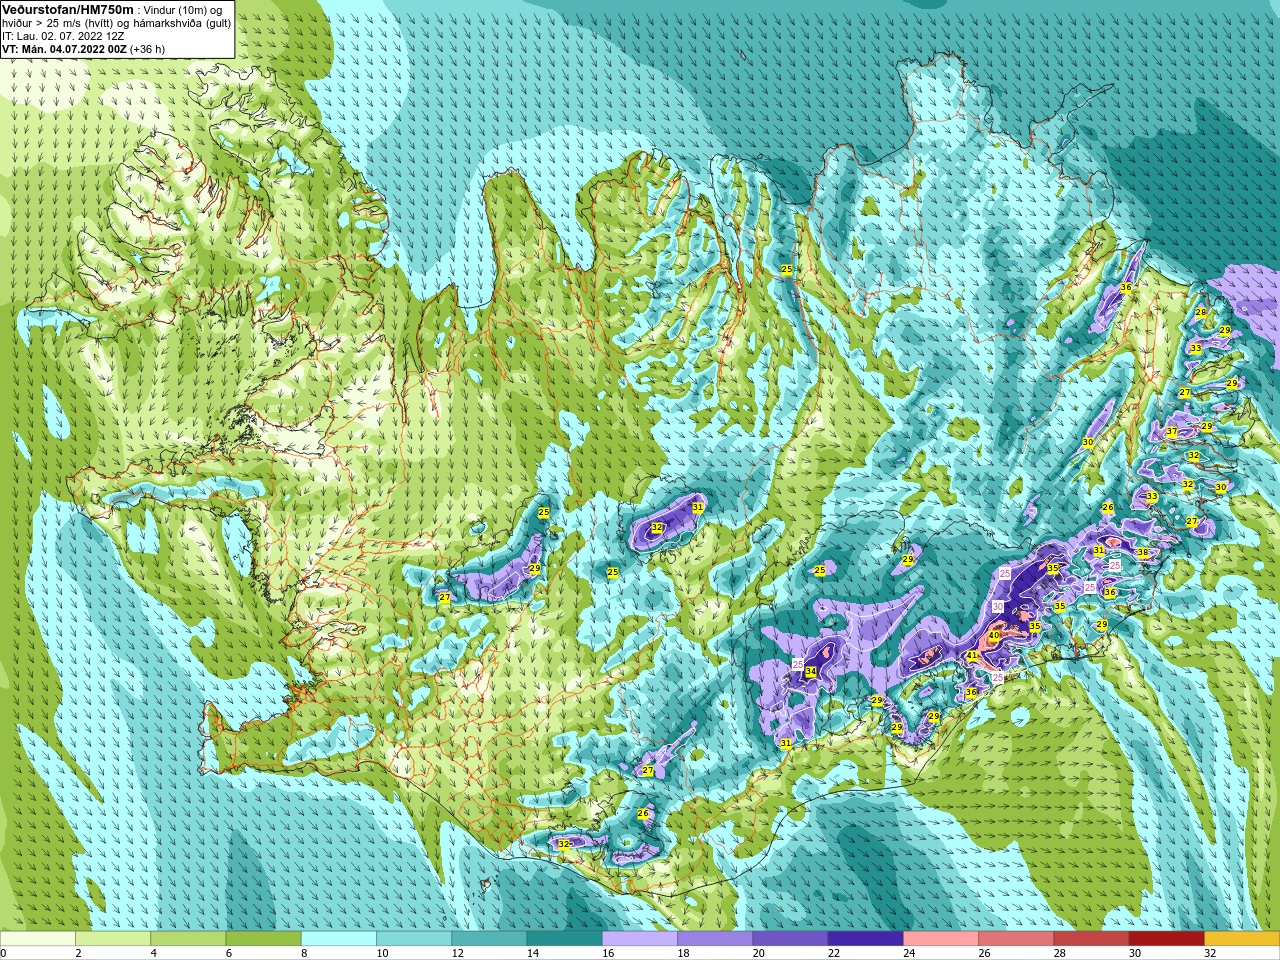Click the legend swatch between 26 and 28
Image resolution: width=1280 pixels, height=960 pixels.
pyautogui.click(x=1016, y=938)
